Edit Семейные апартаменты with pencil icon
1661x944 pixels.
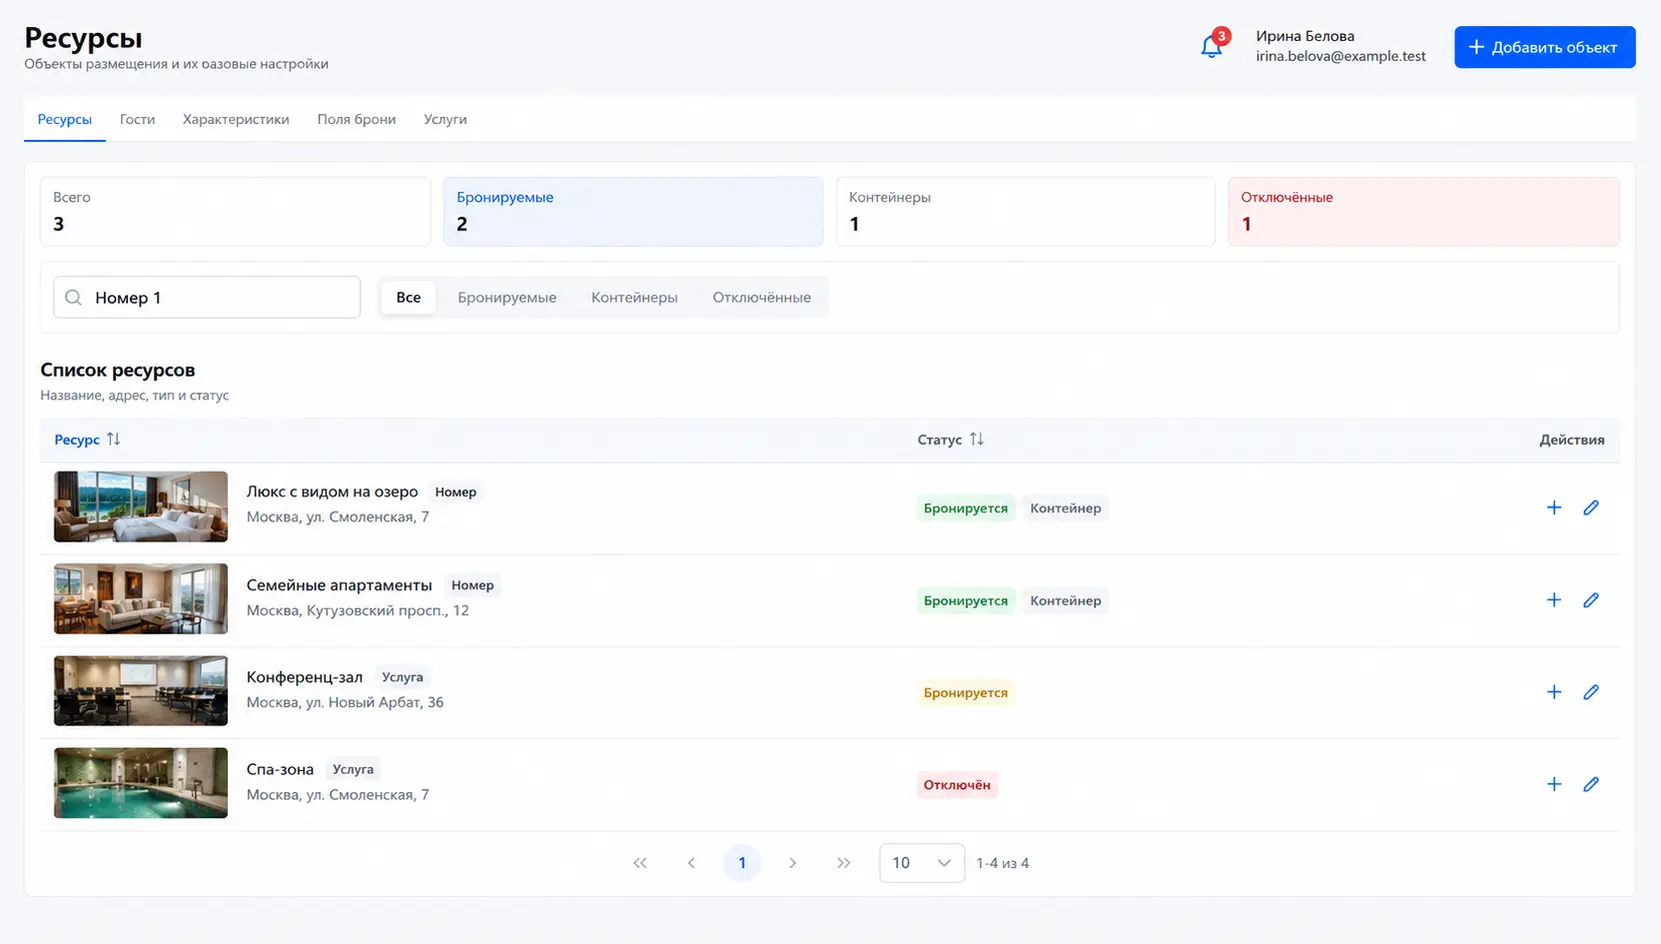(x=1591, y=600)
